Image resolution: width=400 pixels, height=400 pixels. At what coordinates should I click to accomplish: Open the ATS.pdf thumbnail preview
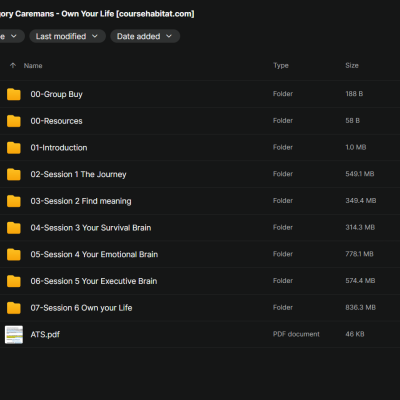pyautogui.click(x=14, y=334)
